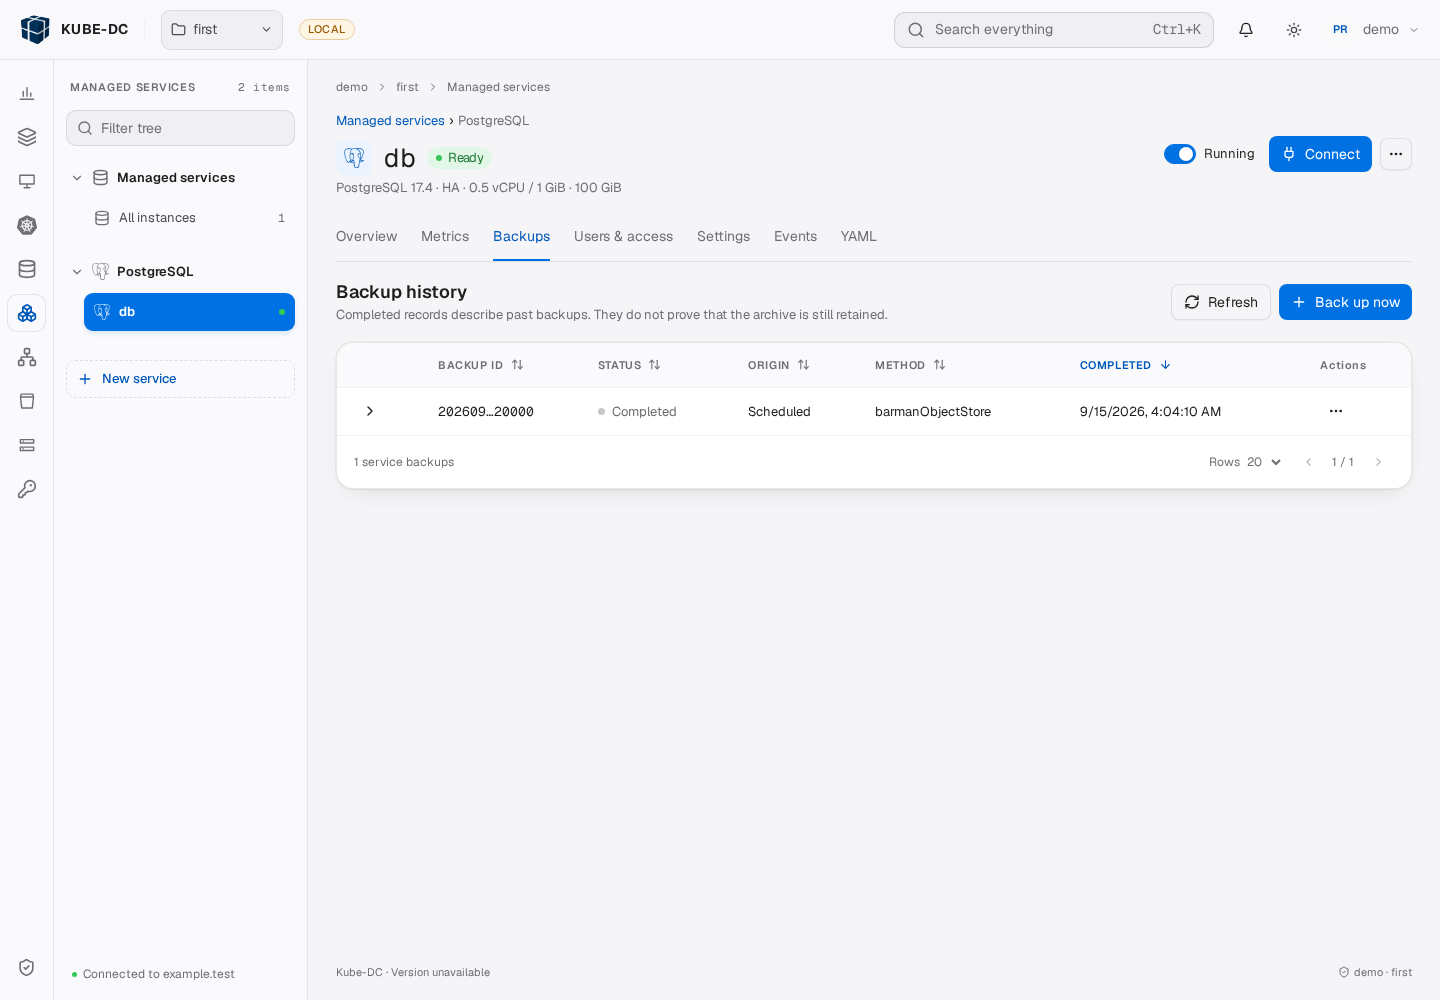Follow the blue Managed services link
Viewport: 1440px width, 1000px height.
point(390,121)
